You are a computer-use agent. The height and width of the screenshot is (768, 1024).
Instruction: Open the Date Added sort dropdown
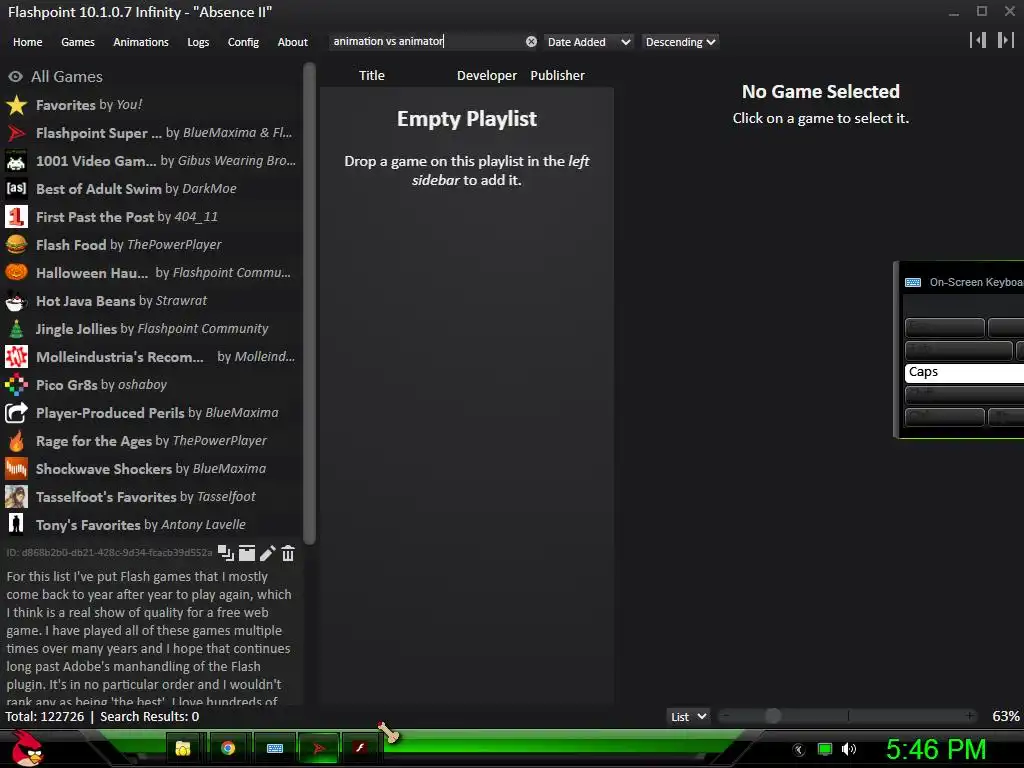(588, 42)
